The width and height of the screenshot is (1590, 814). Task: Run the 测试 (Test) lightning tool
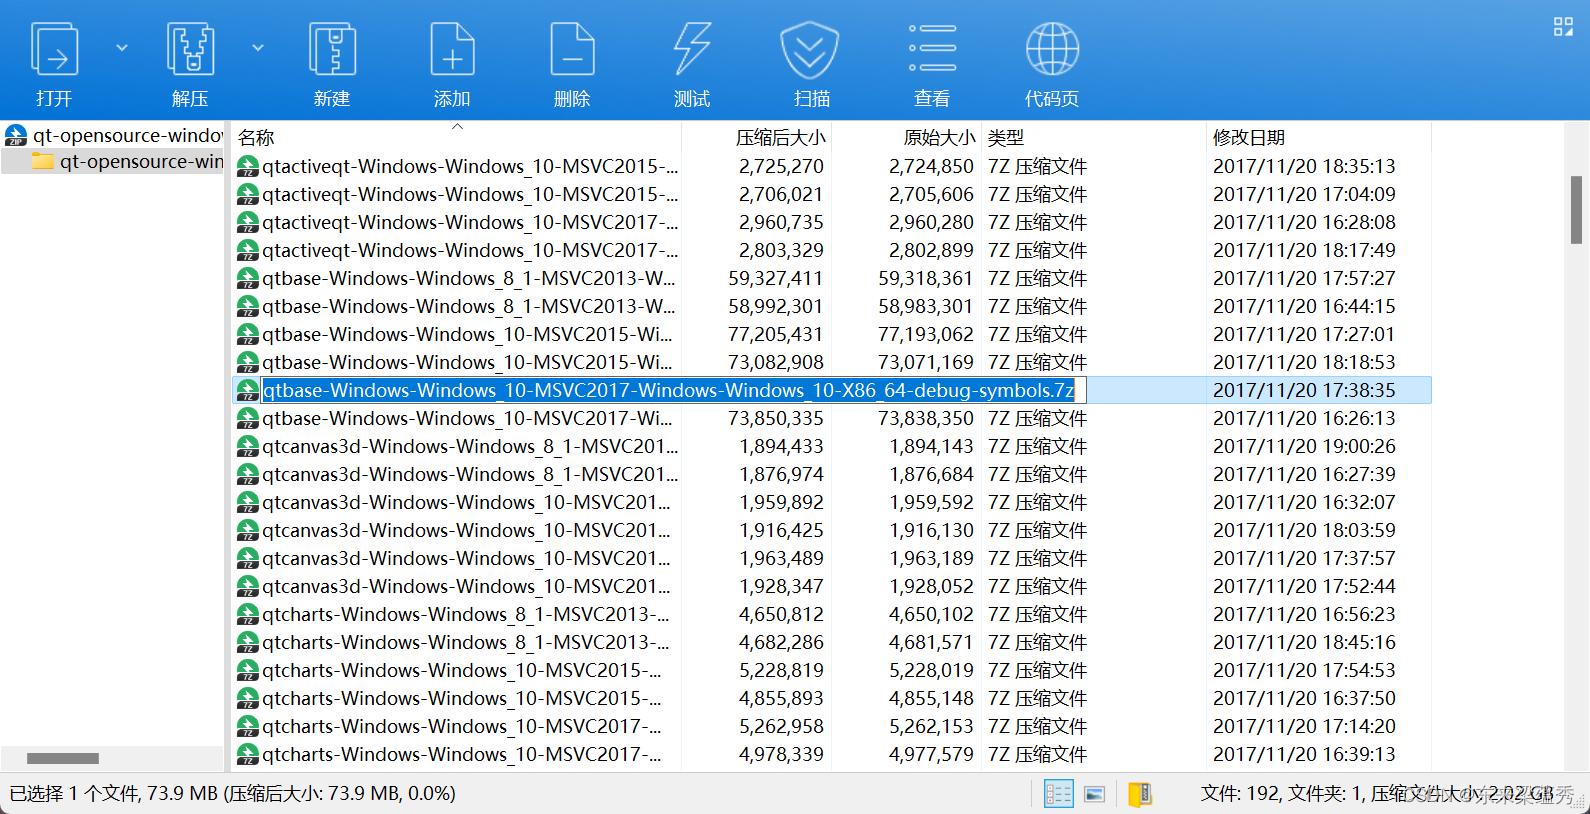pyautogui.click(x=692, y=50)
